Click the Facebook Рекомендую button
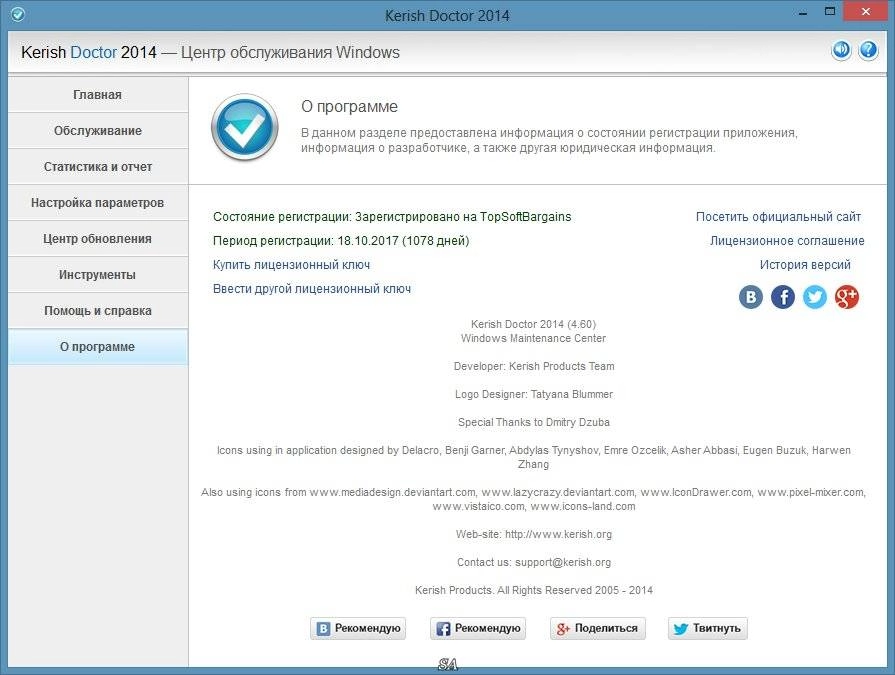 (x=478, y=628)
